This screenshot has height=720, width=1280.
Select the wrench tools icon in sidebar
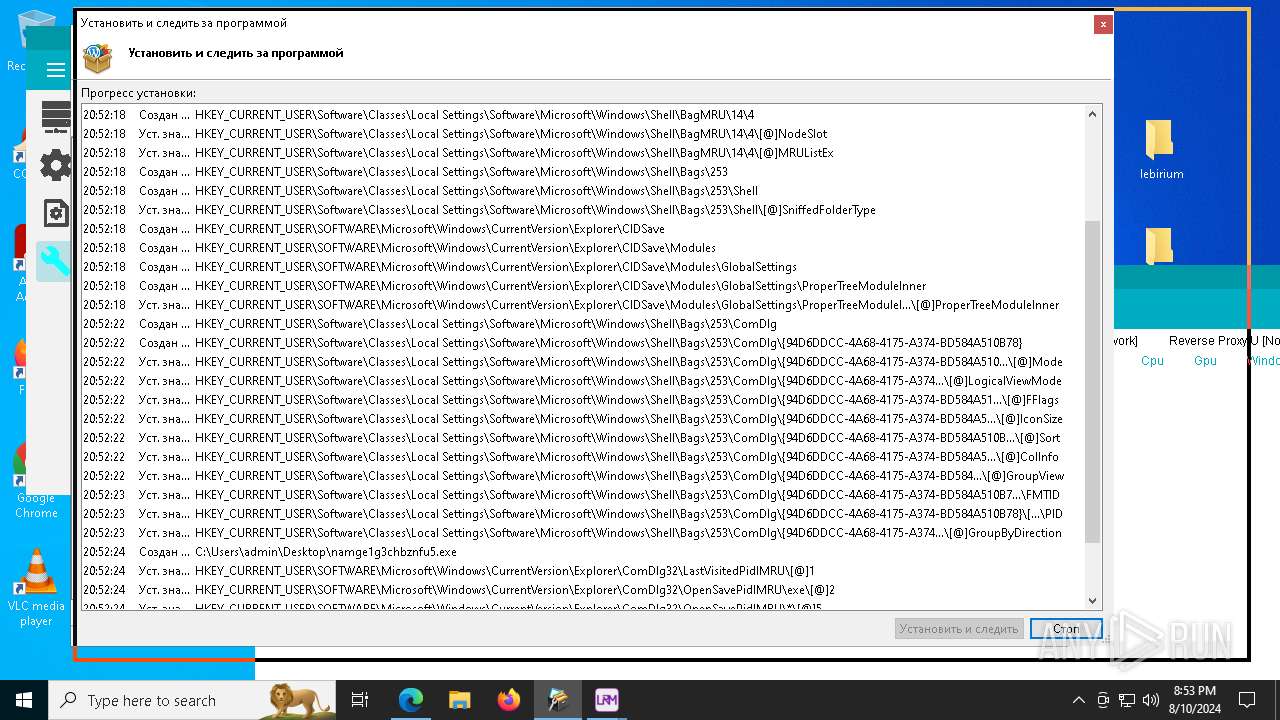[x=54, y=261]
